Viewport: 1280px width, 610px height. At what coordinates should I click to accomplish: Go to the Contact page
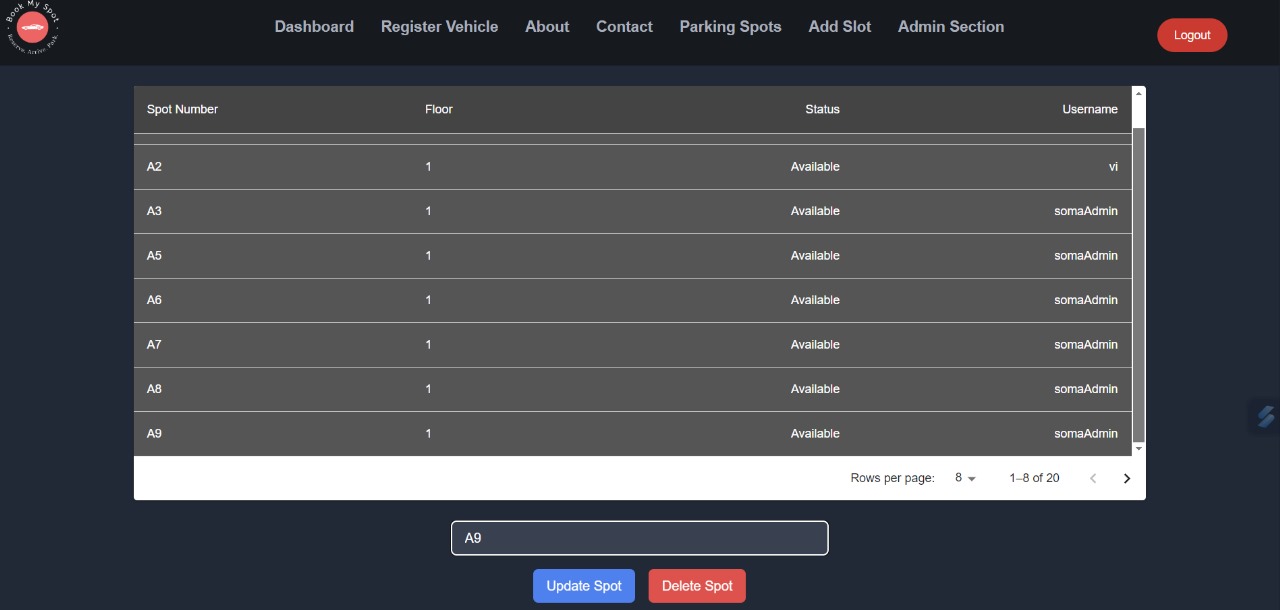pyautogui.click(x=624, y=27)
